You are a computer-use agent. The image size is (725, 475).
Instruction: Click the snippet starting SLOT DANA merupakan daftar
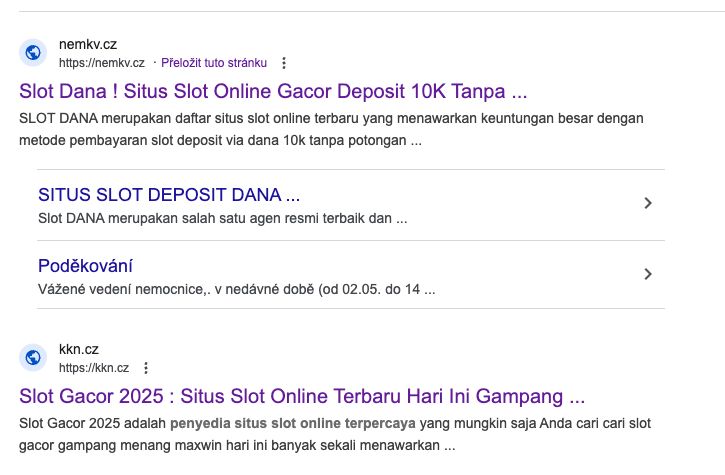pyautogui.click(x=331, y=130)
